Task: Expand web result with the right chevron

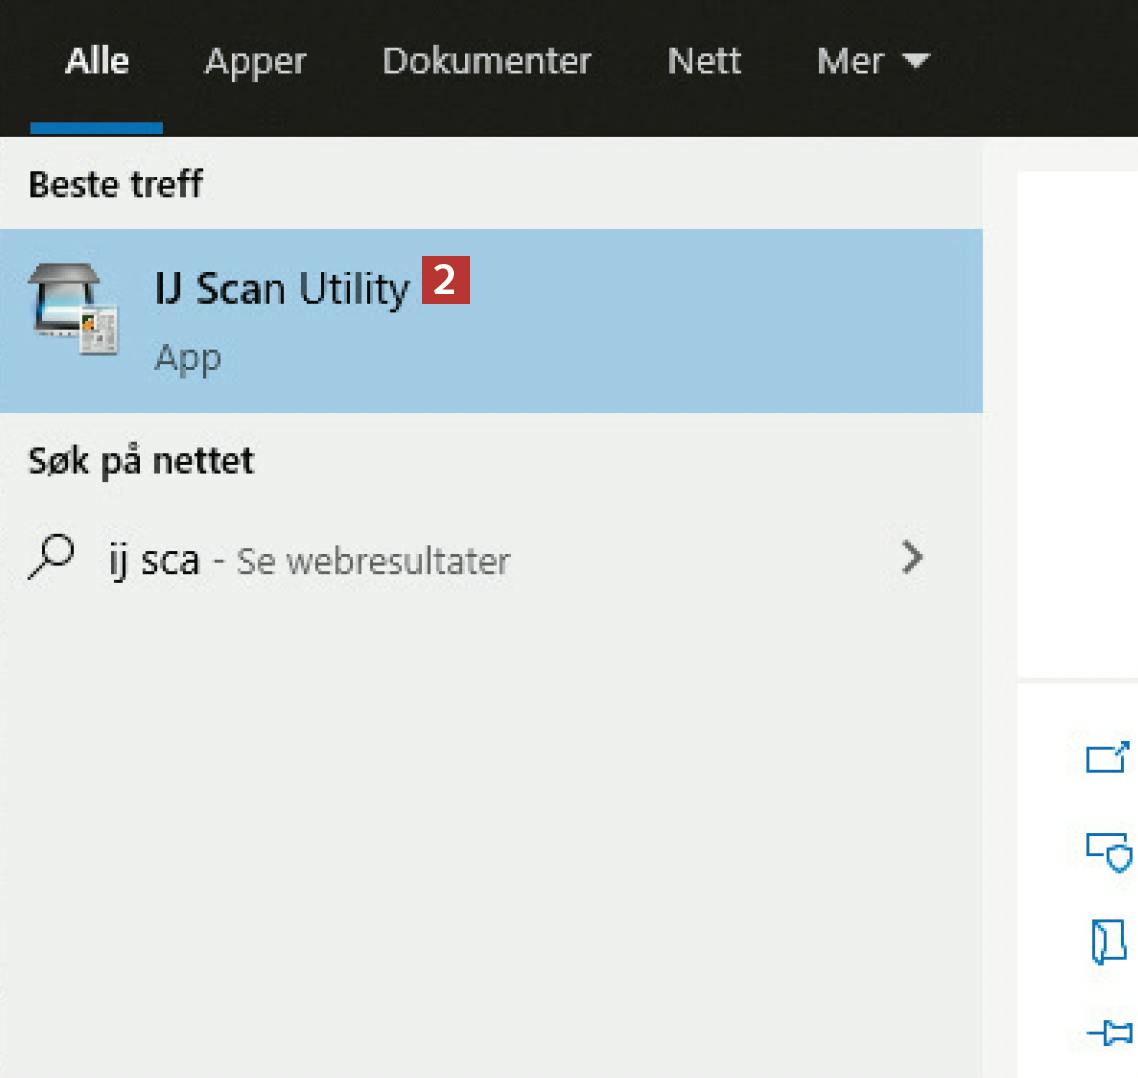Action: click(x=911, y=558)
